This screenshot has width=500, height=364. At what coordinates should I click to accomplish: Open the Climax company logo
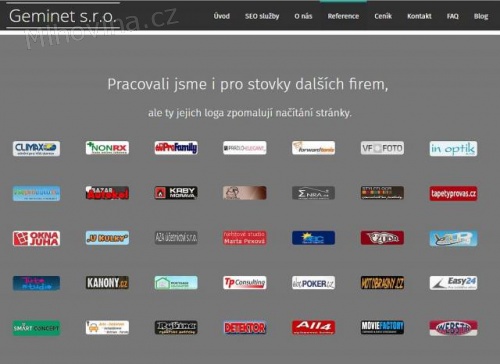point(36,148)
